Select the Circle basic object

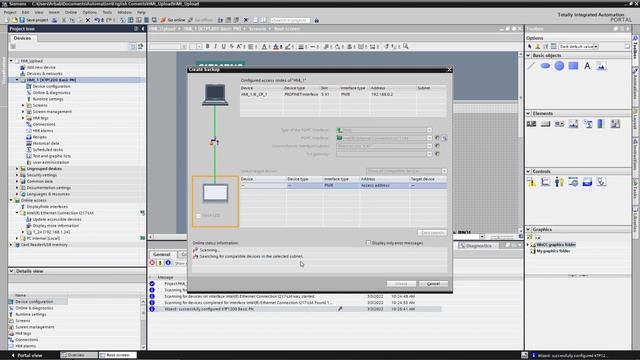click(x=559, y=66)
